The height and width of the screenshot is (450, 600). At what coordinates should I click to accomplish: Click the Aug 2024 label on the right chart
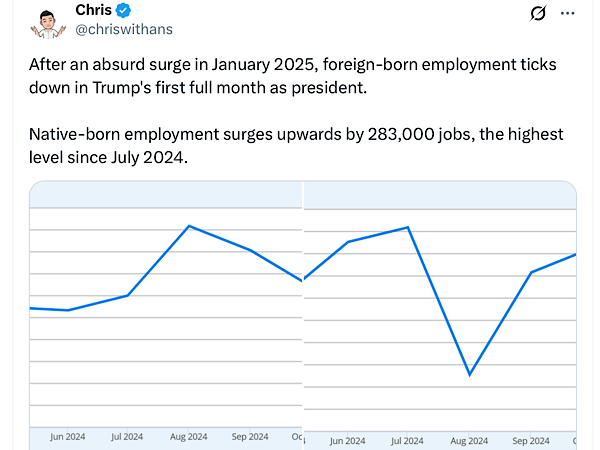point(469,440)
